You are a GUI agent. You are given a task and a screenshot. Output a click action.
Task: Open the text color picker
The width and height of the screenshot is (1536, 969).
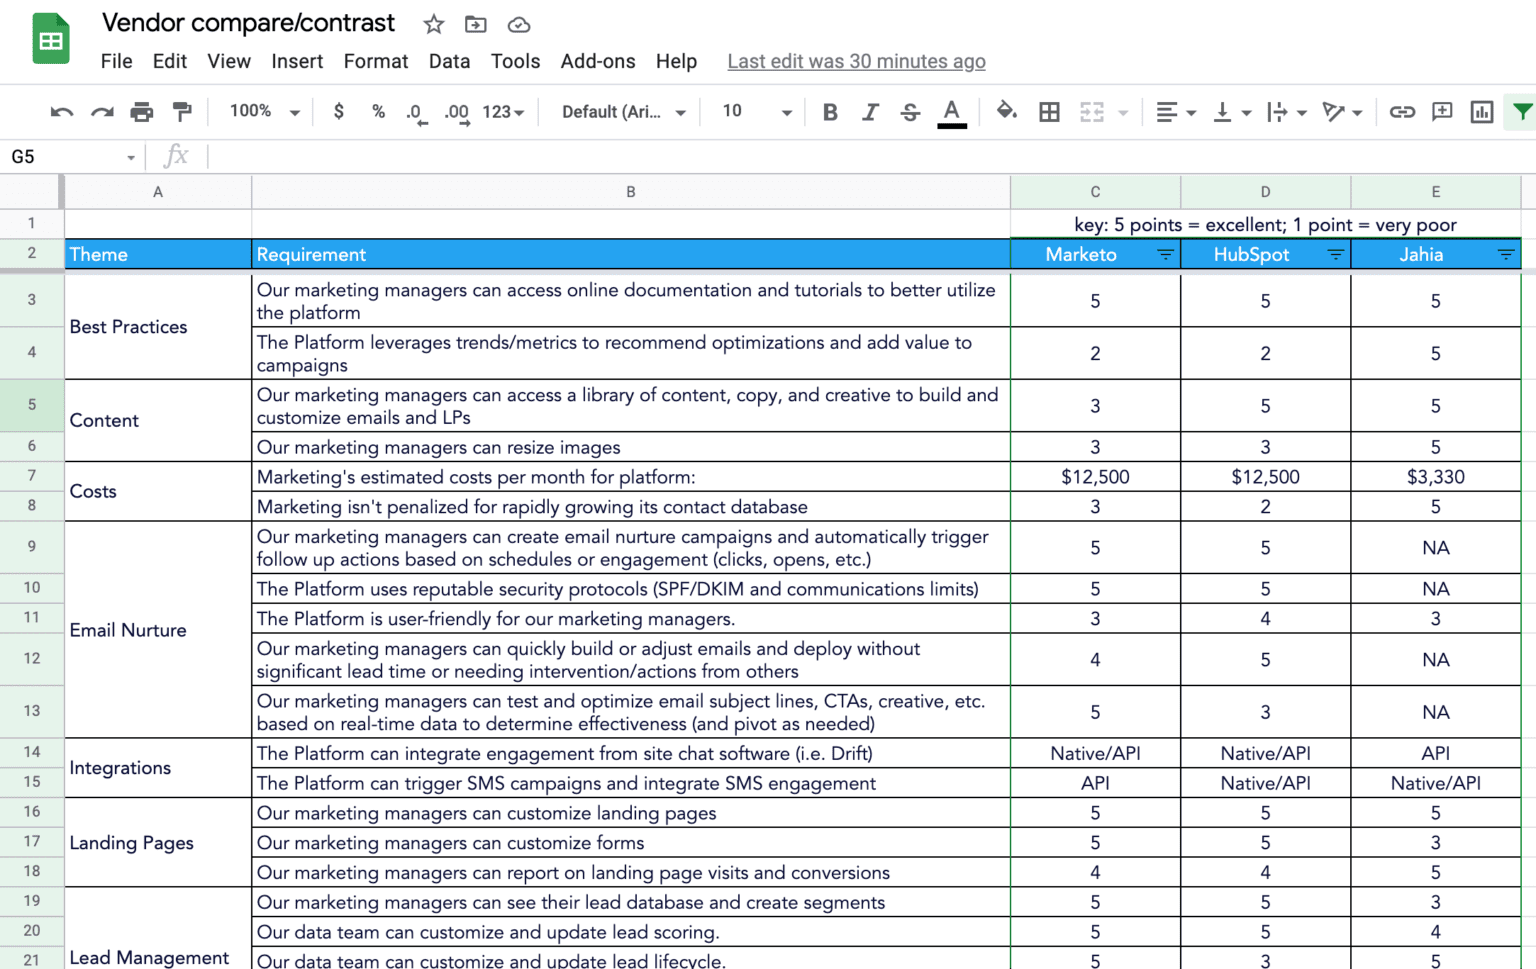[x=952, y=113]
